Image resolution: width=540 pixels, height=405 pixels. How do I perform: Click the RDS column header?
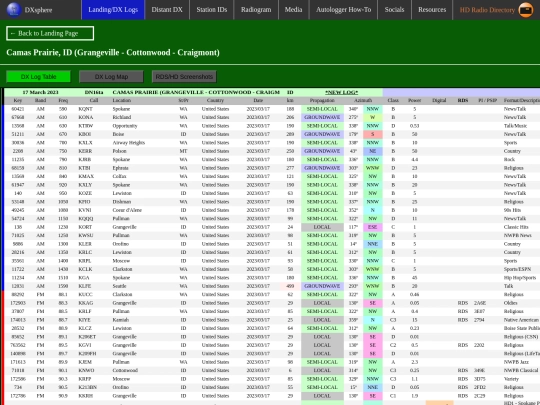pos(463,101)
